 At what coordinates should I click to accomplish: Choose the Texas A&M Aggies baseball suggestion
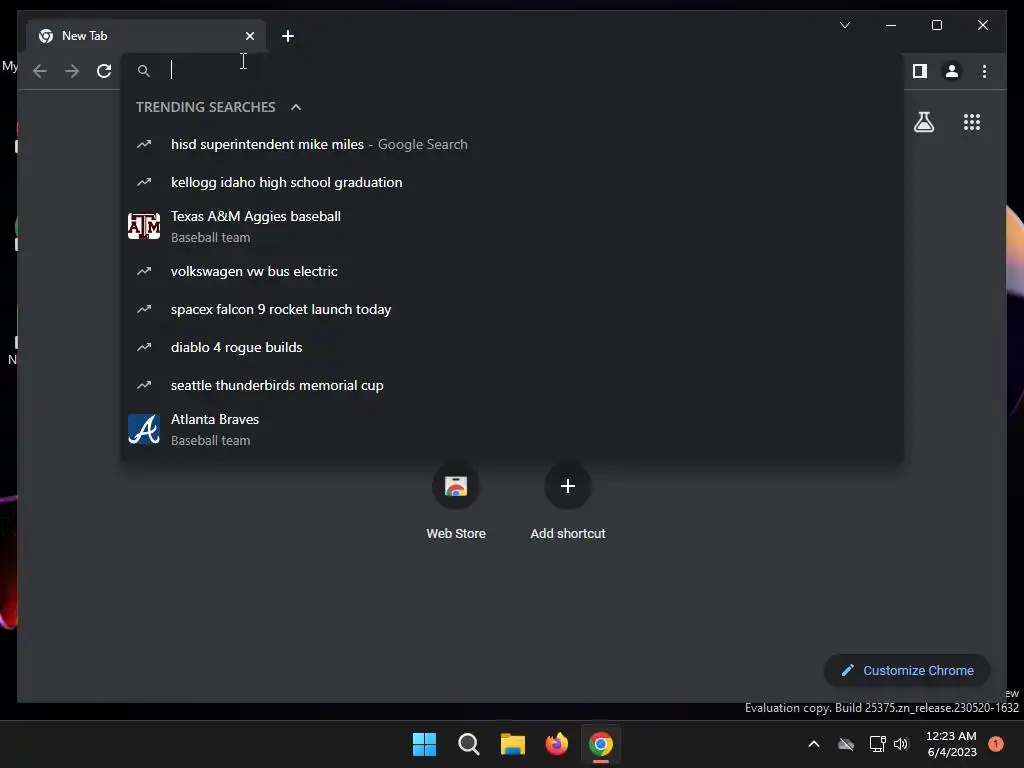point(513,227)
